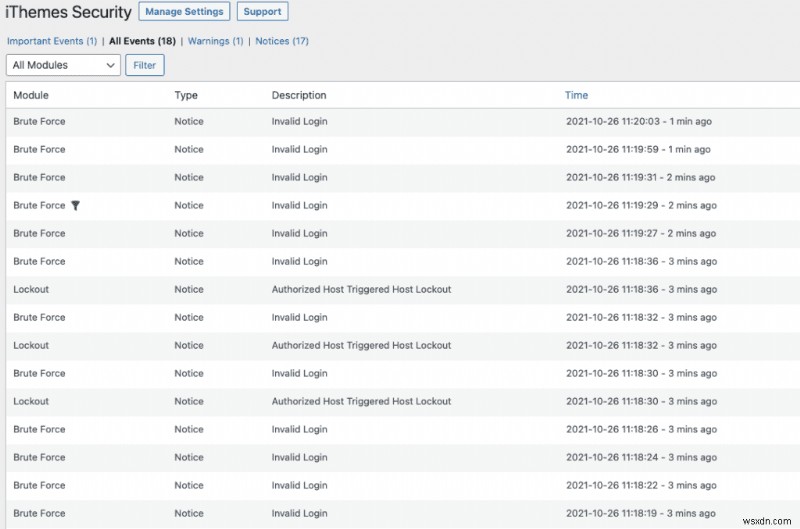Image resolution: width=800 pixels, height=529 pixels.
Task: Click the Module column header
Action: [x=31, y=95]
